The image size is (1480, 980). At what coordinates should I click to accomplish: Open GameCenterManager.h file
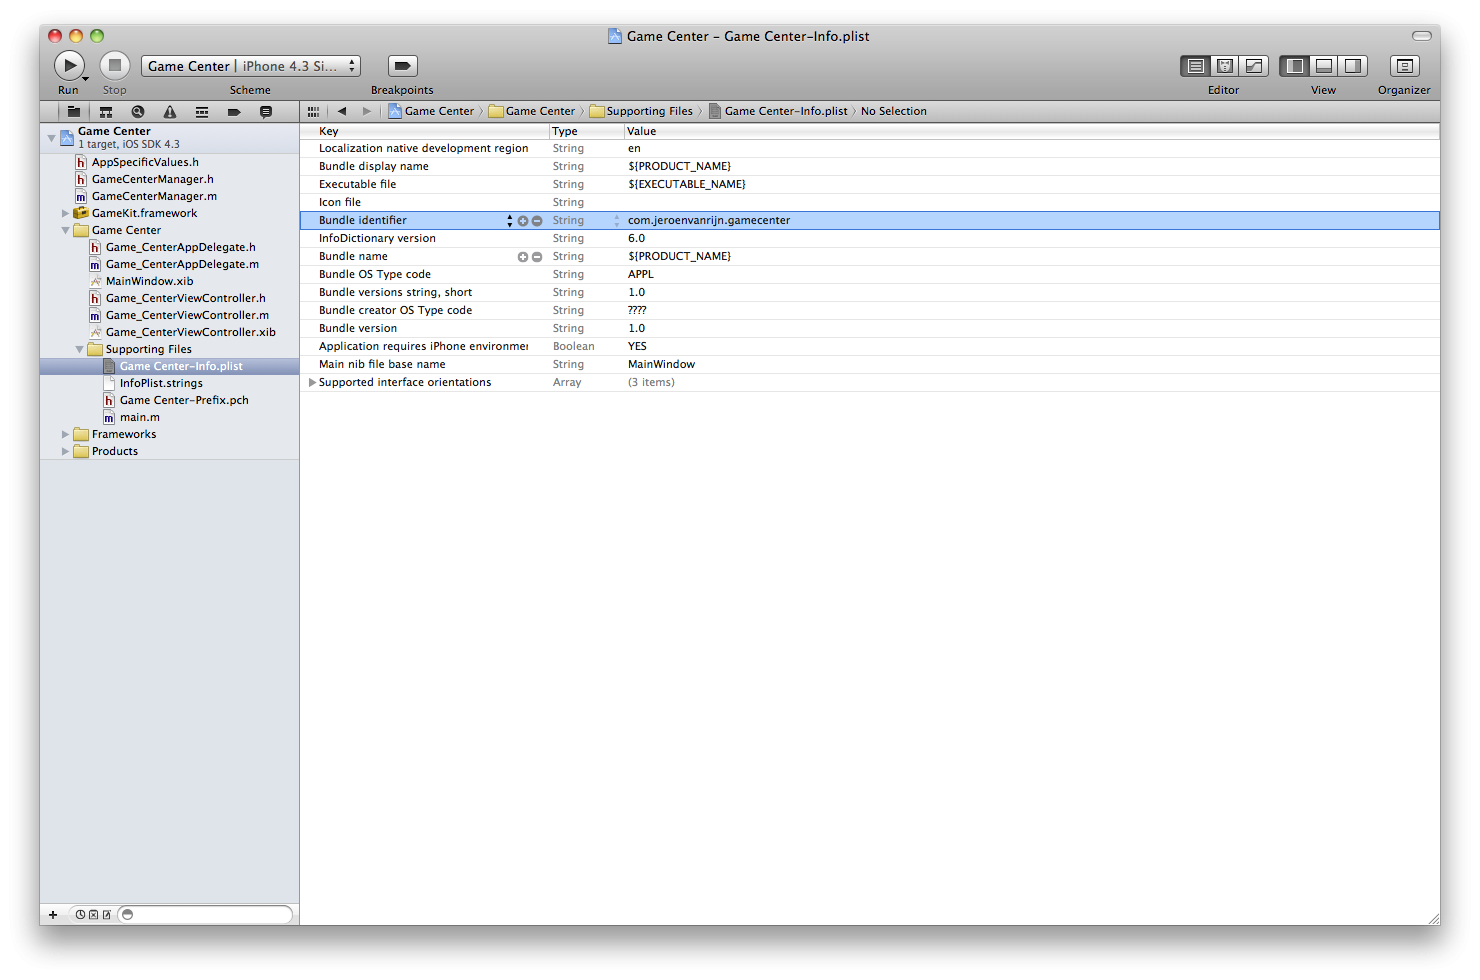click(x=152, y=179)
